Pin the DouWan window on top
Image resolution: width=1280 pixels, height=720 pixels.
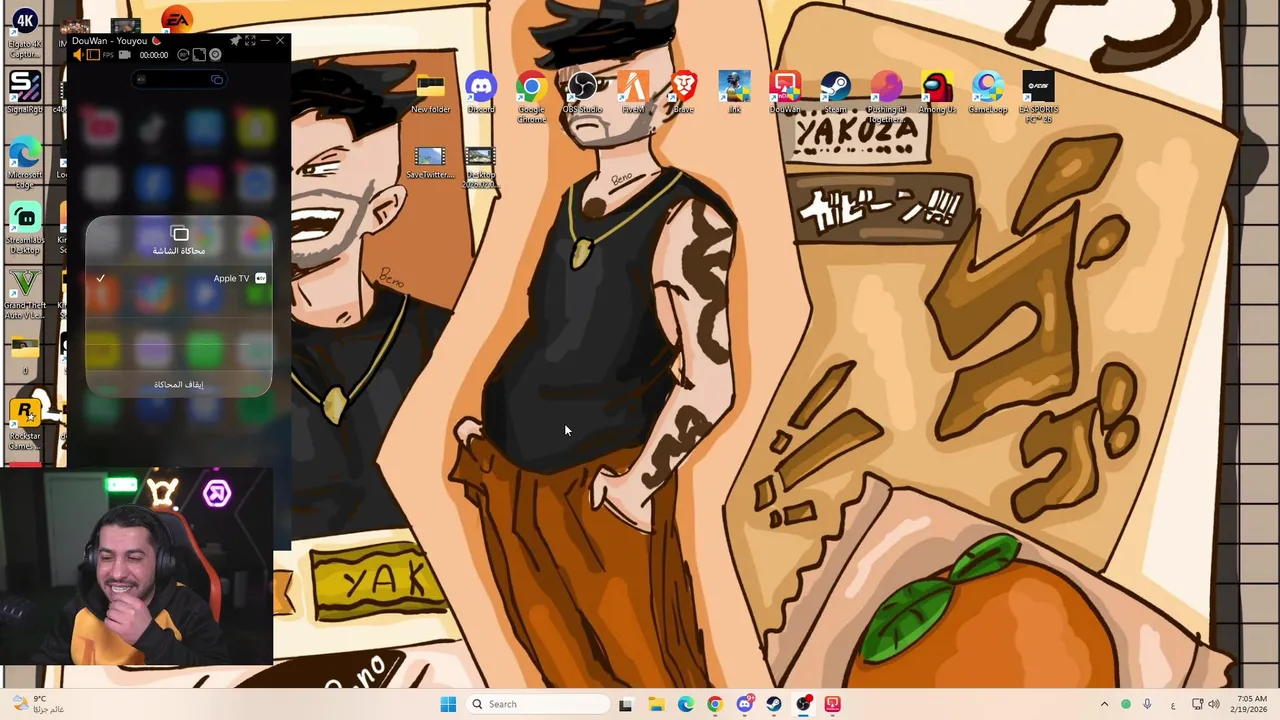(x=235, y=41)
